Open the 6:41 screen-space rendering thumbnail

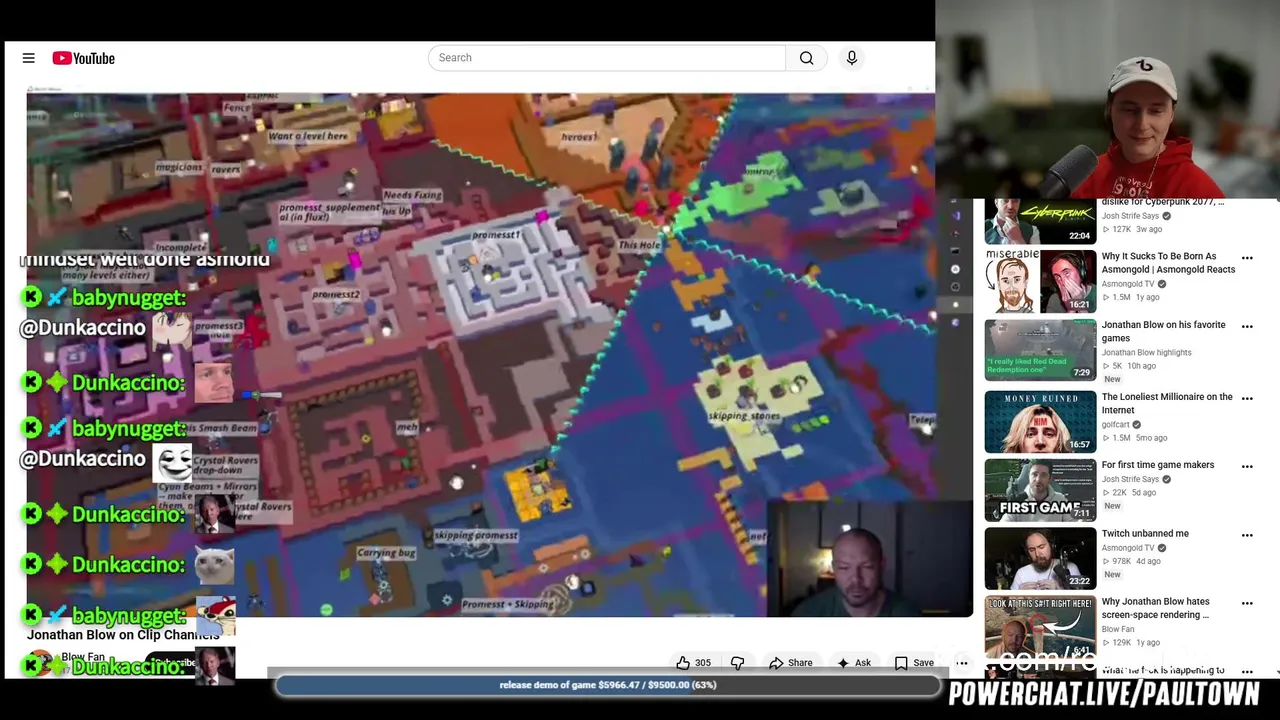1040,625
